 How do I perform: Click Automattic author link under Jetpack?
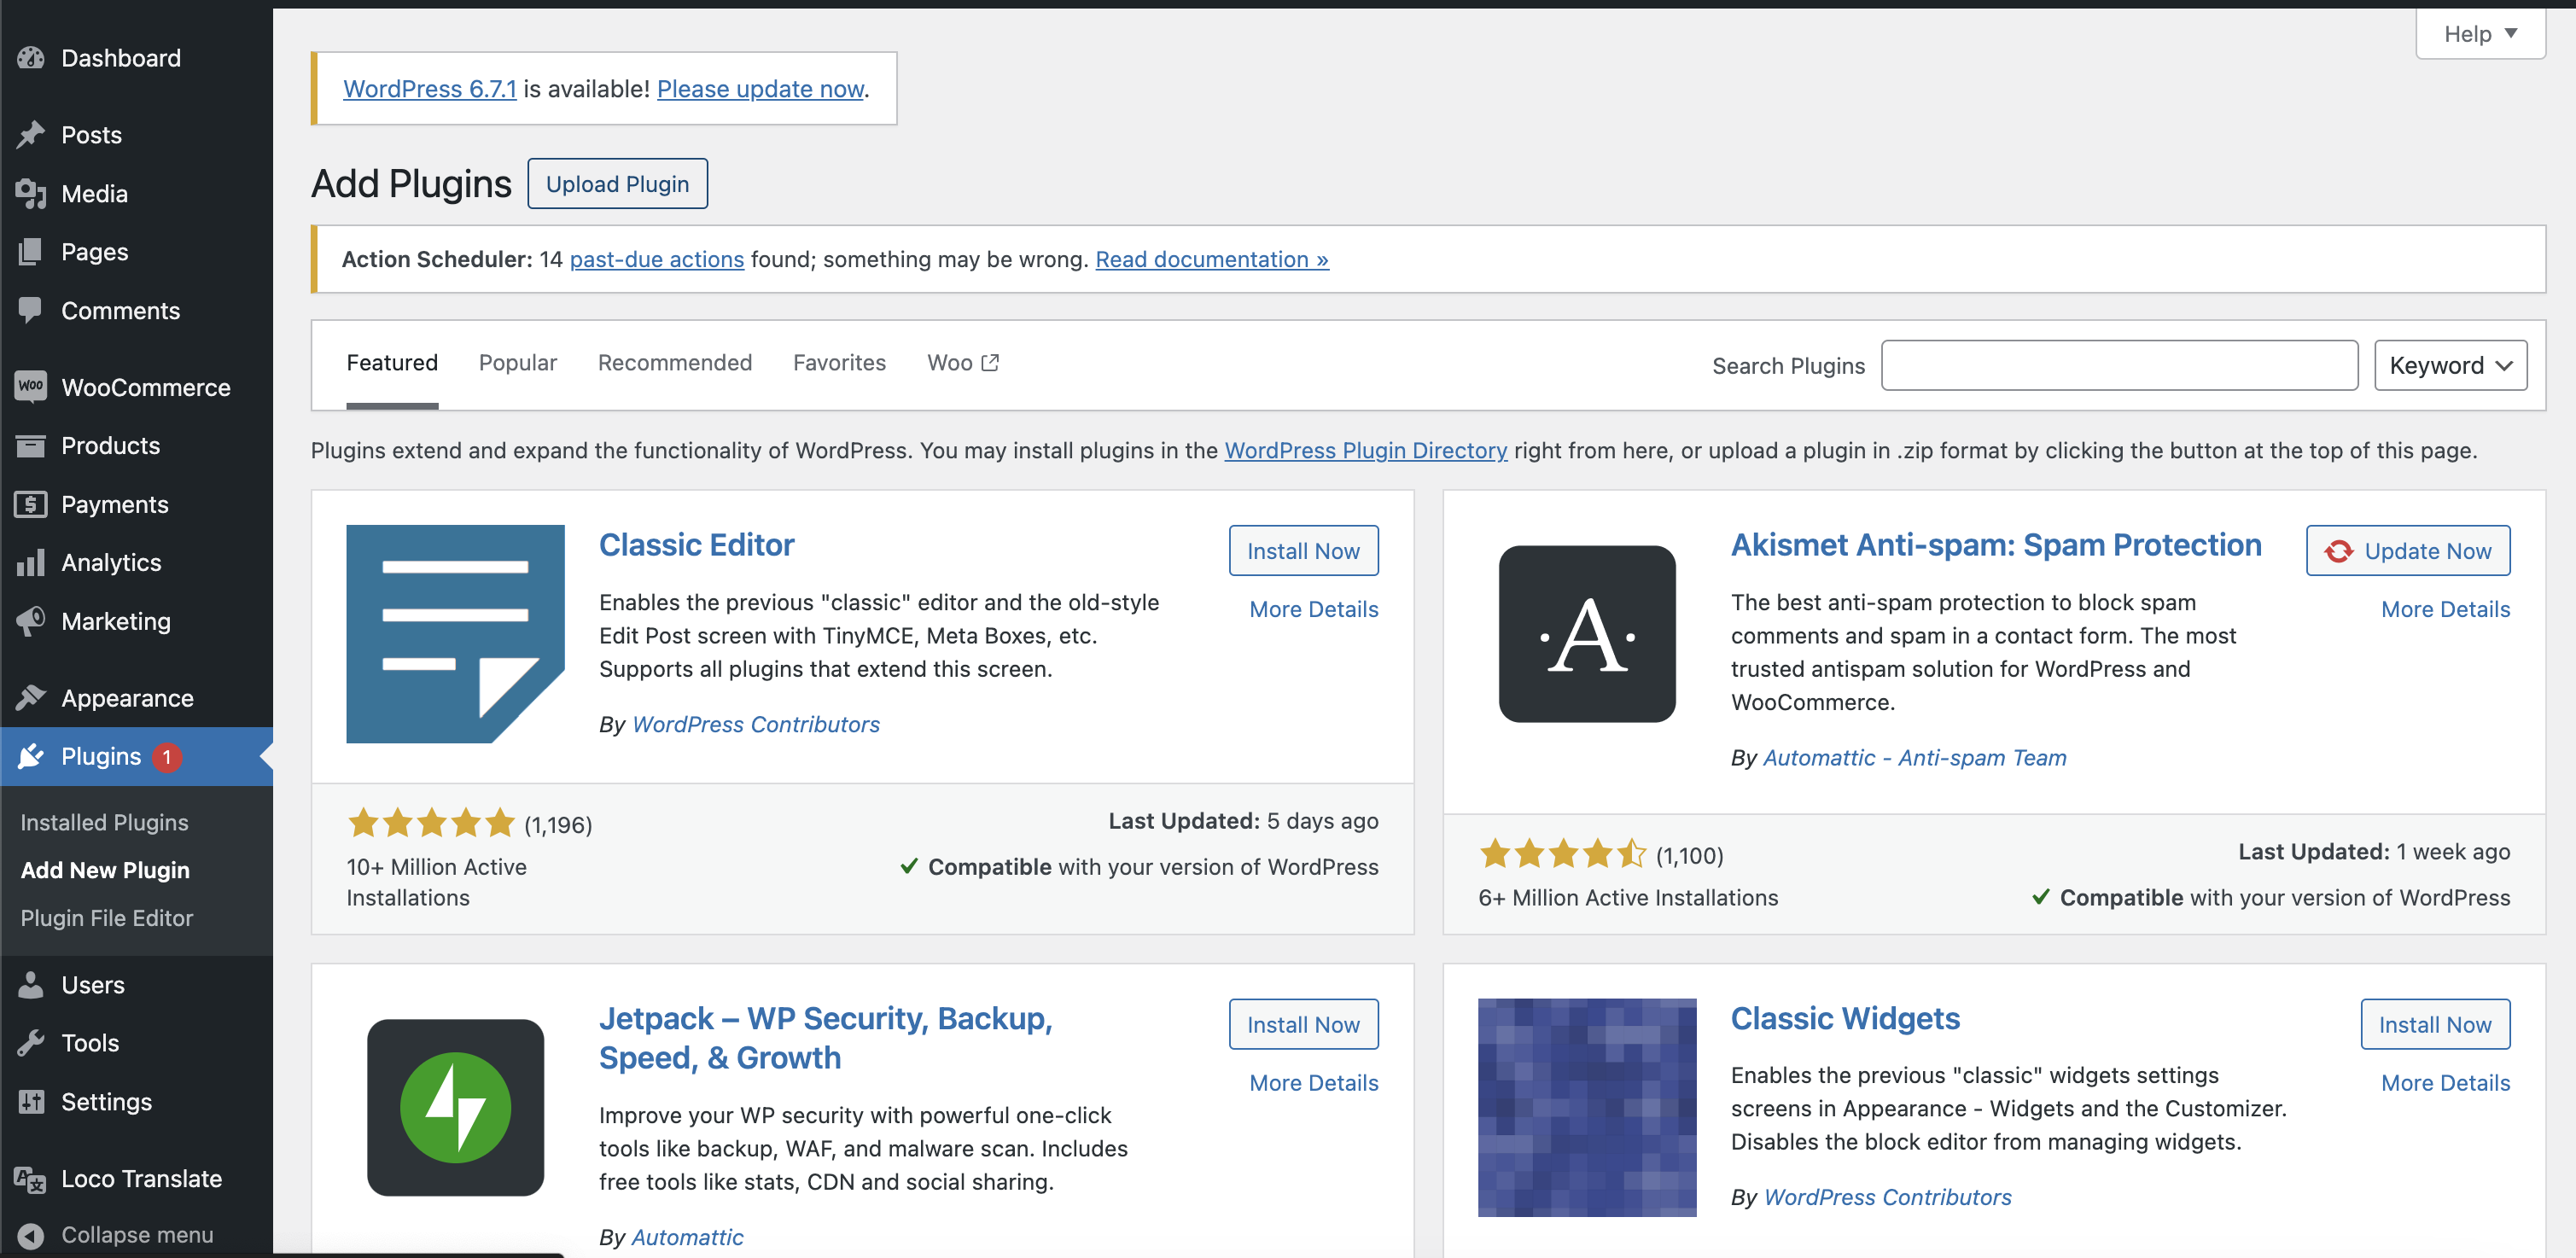[687, 1237]
